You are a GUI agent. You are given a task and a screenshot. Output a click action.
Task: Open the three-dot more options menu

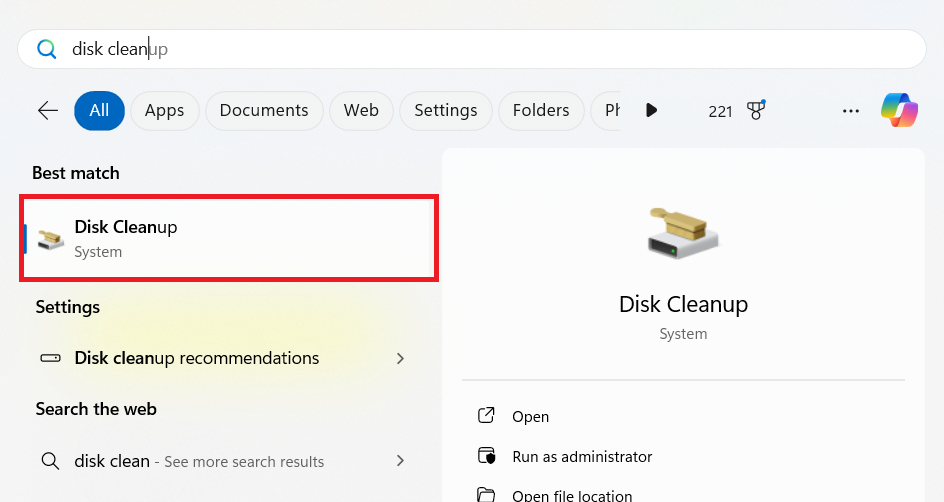tap(851, 111)
